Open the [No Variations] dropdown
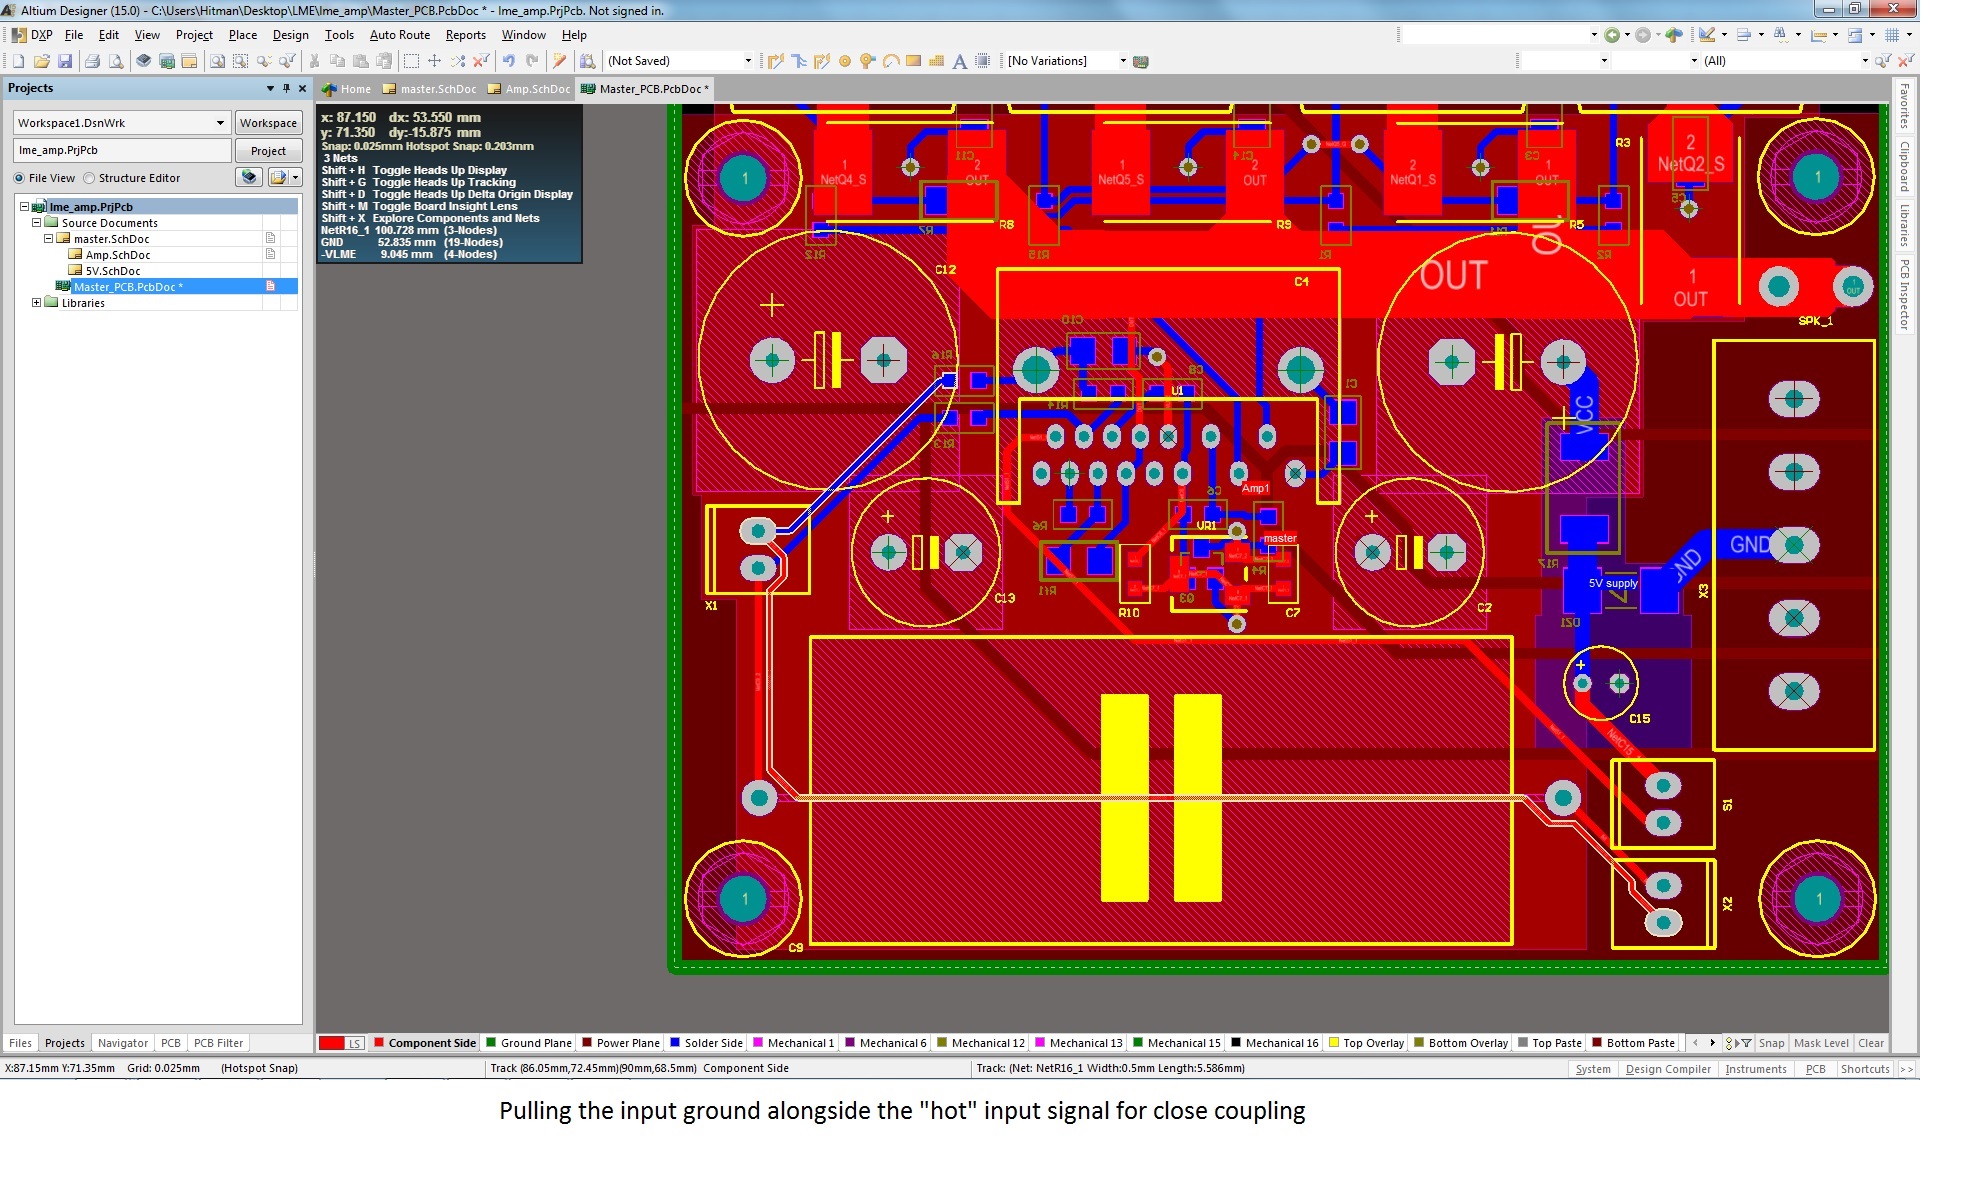The width and height of the screenshot is (1968, 1186). [1122, 61]
